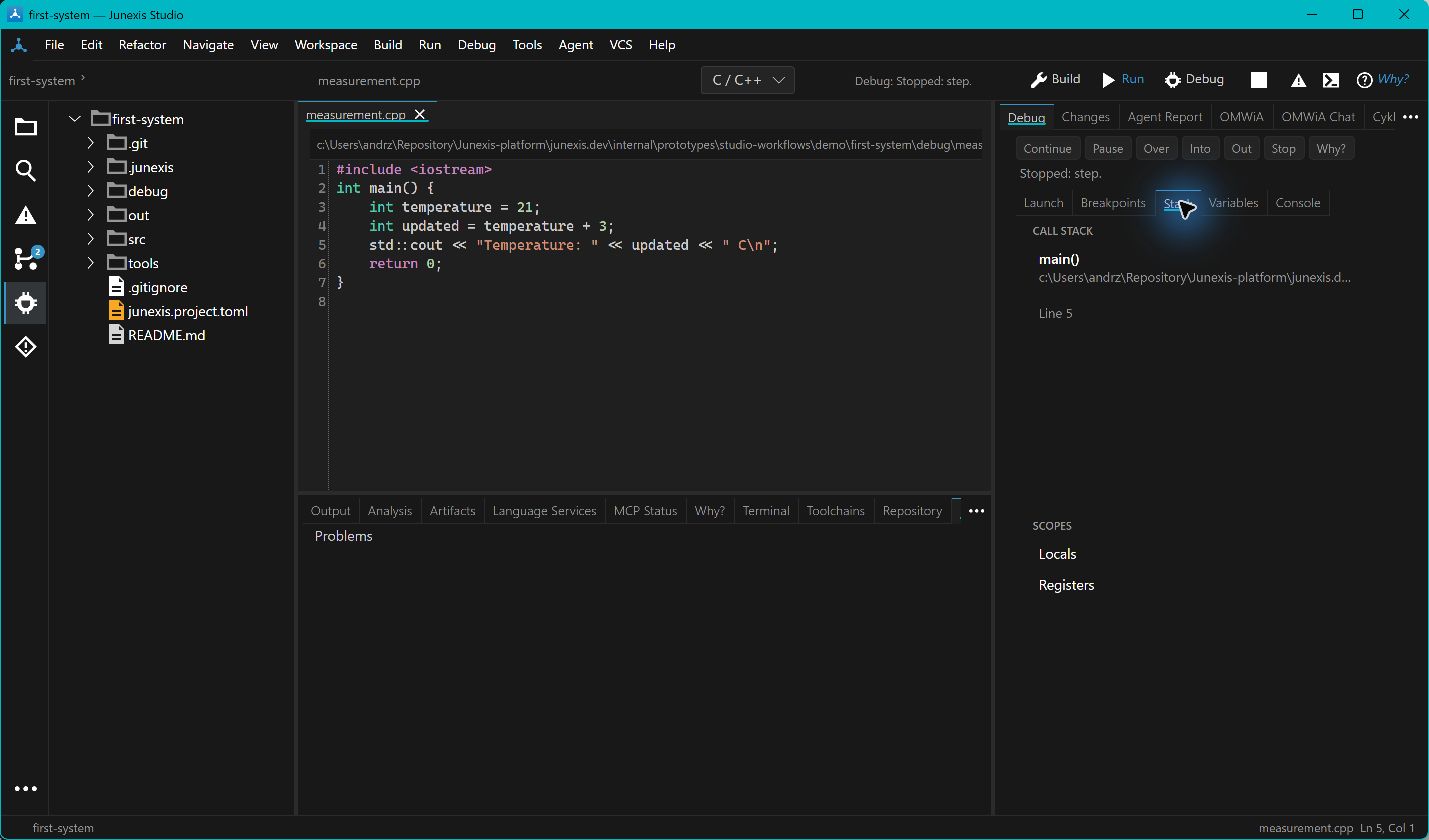The width and height of the screenshot is (1429, 840).
Task: Select the debug bug icon in the activity bar
Action: [26, 302]
